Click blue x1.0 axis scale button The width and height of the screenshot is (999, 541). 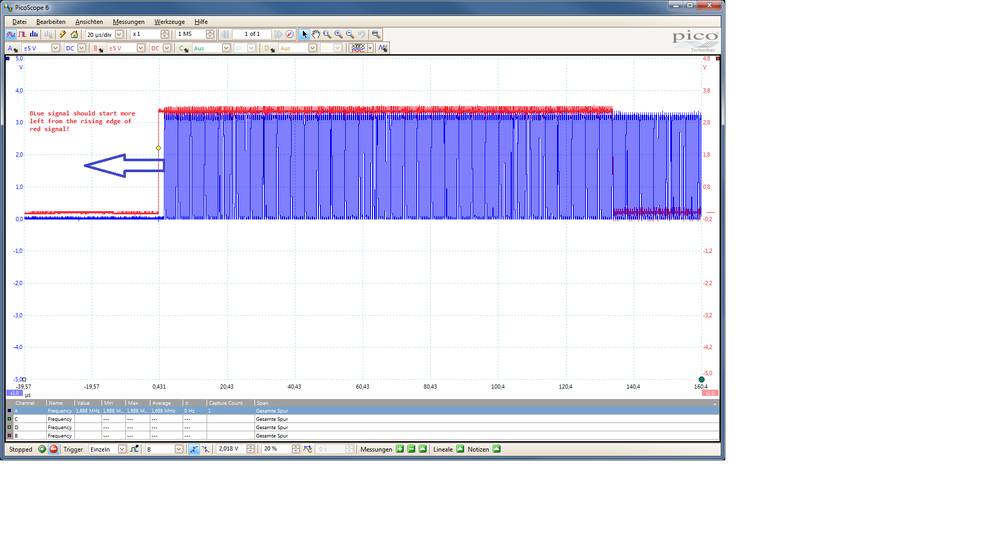click(15, 393)
